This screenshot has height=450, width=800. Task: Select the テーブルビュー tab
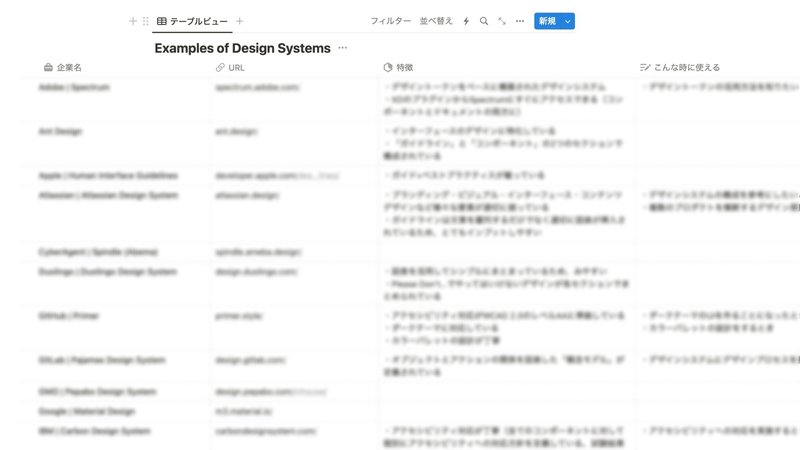coord(192,21)
